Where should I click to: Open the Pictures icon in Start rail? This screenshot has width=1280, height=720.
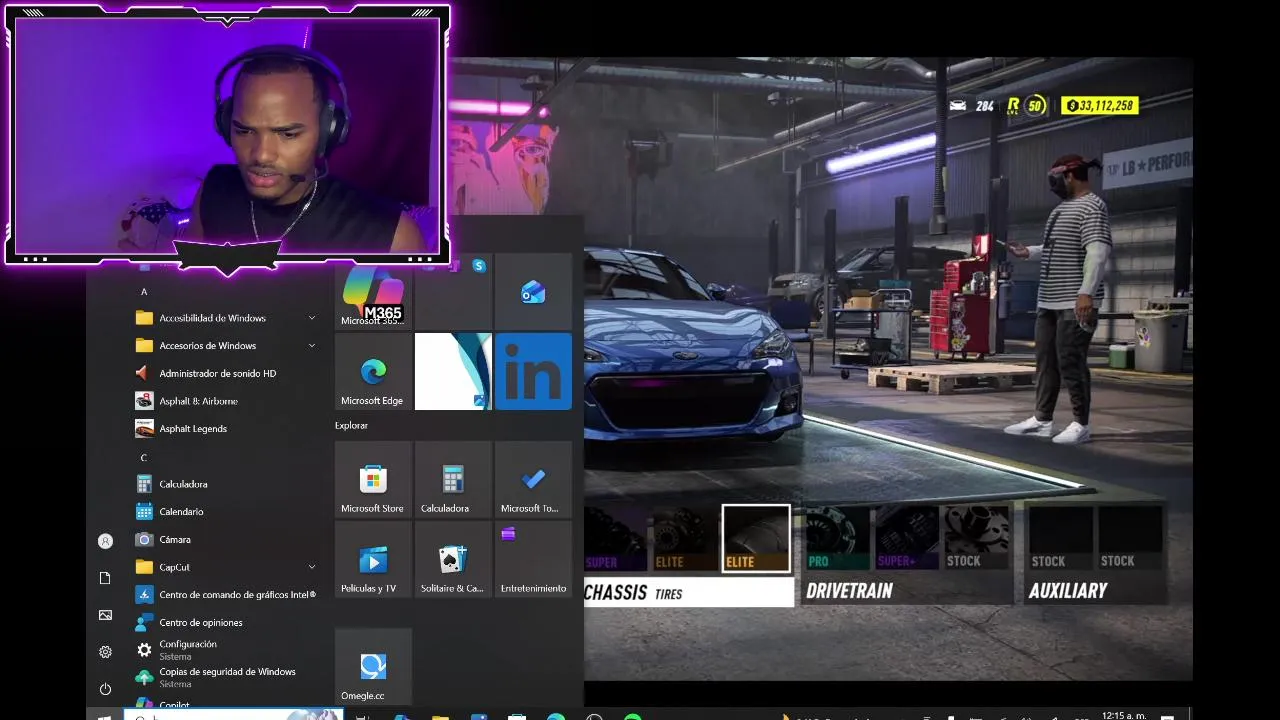(x=105, y=615)
